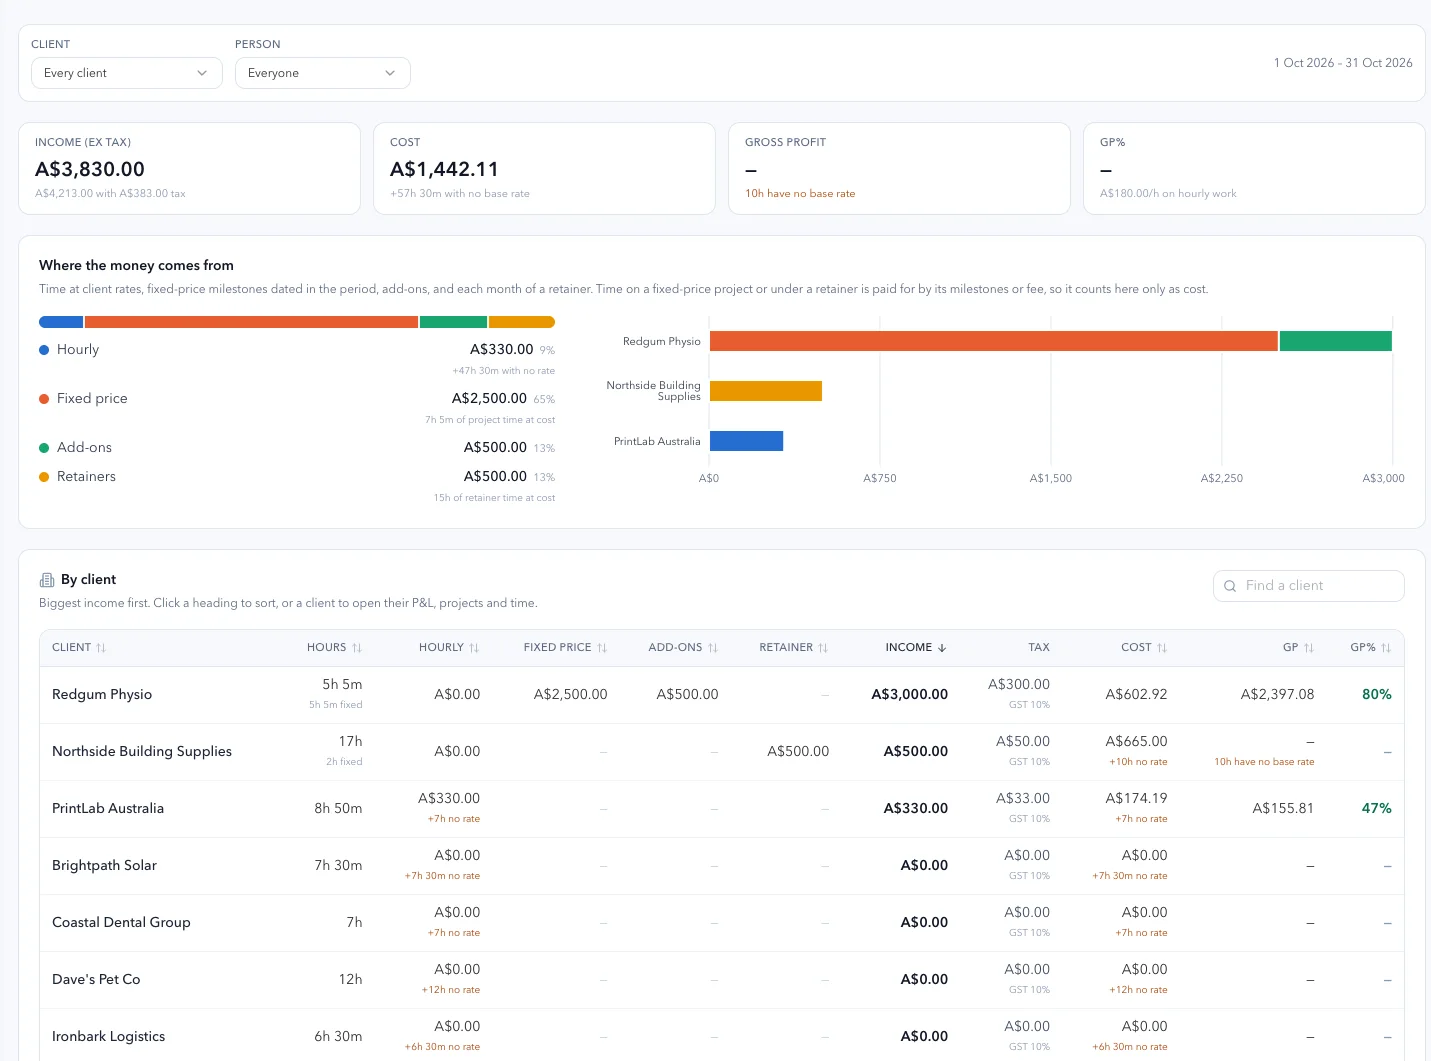
Task: Click the sort icon next to HOURLY header
Action: point(474,648)
